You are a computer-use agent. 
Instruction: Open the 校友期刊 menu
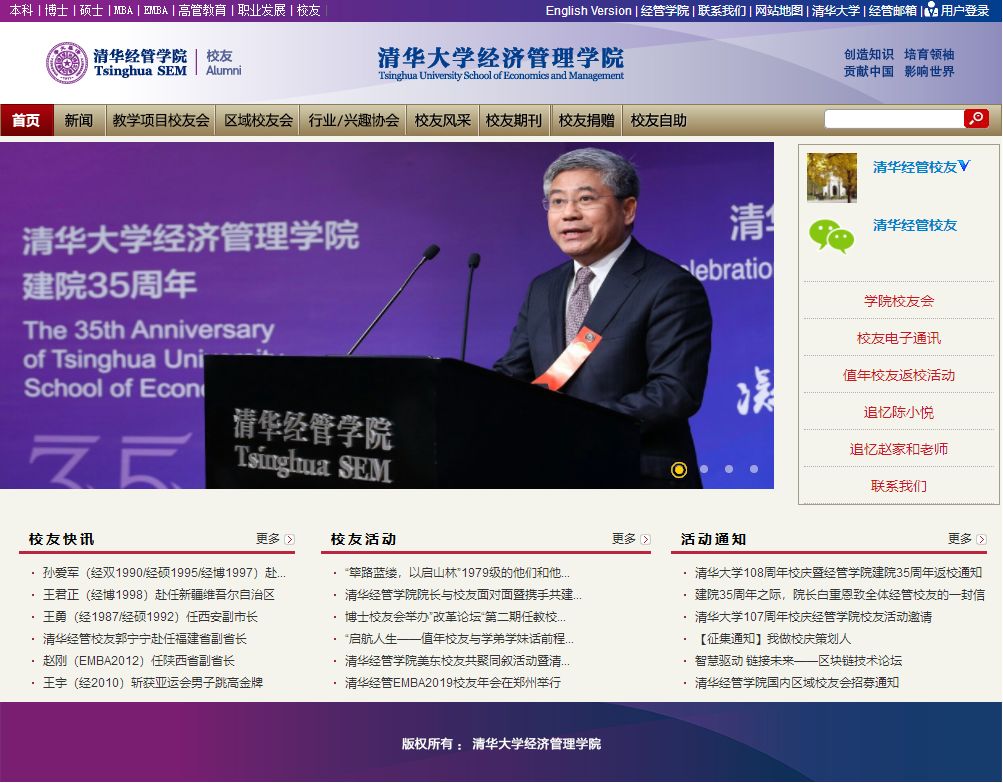click(x=514, y=120)
